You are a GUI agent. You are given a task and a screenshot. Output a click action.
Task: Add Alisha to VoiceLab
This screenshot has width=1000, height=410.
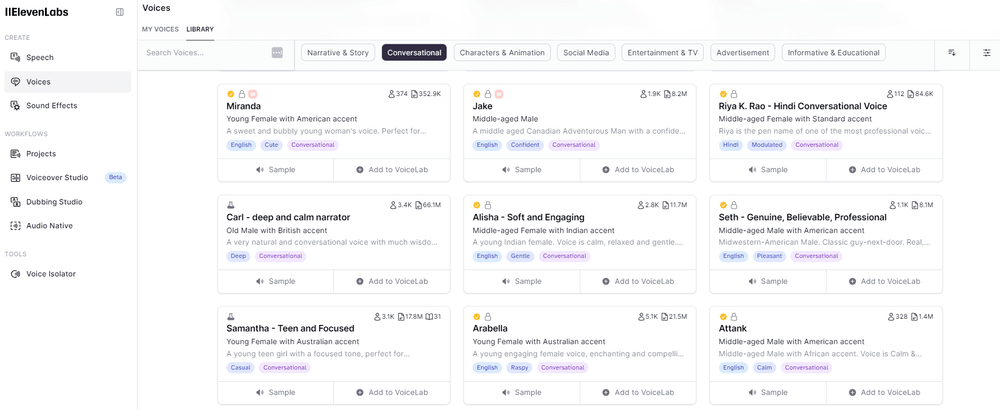point(638,281)
